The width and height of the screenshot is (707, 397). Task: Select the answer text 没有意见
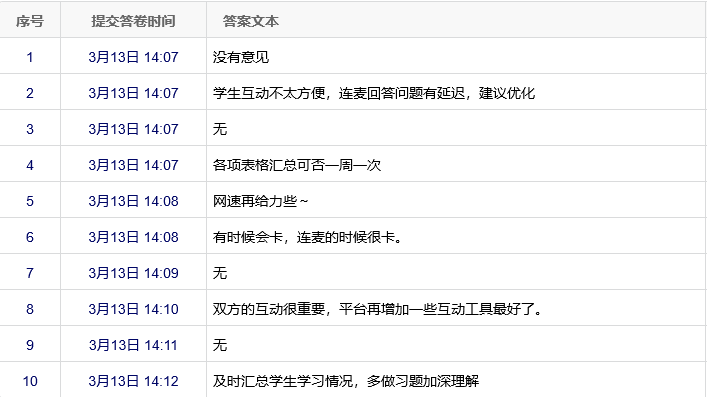point(241,57)
